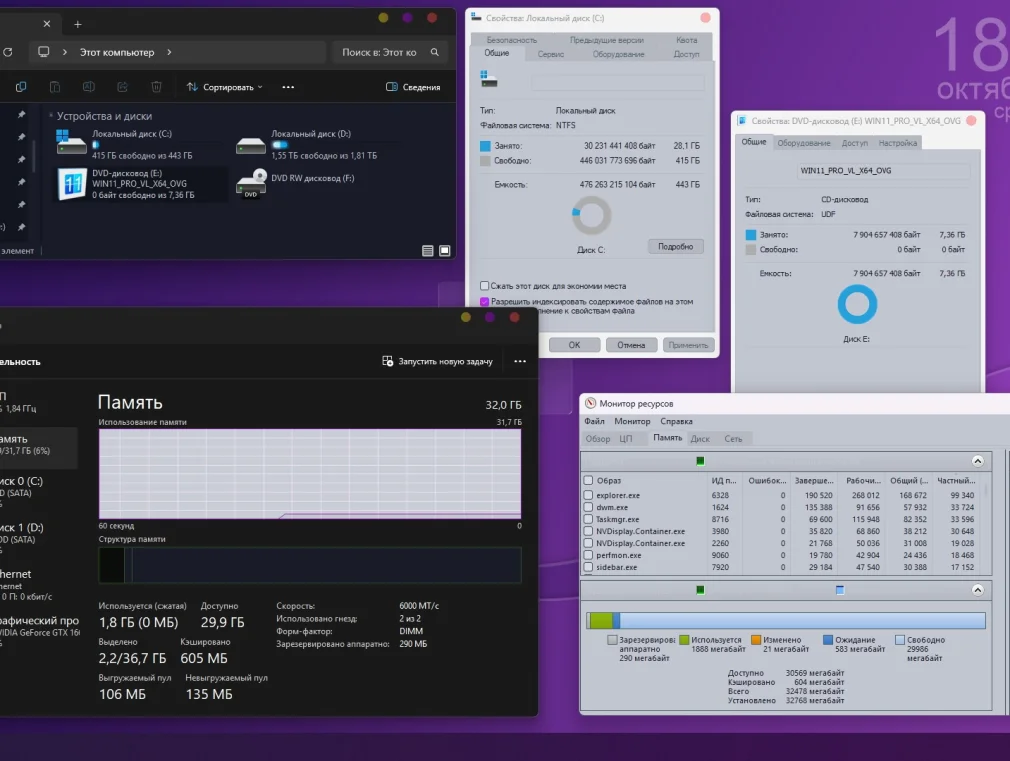The image size is (1010, 761).
Task: Collapse the physical memory section chevron
Action: pyautogui.click(x=977, y=590)
